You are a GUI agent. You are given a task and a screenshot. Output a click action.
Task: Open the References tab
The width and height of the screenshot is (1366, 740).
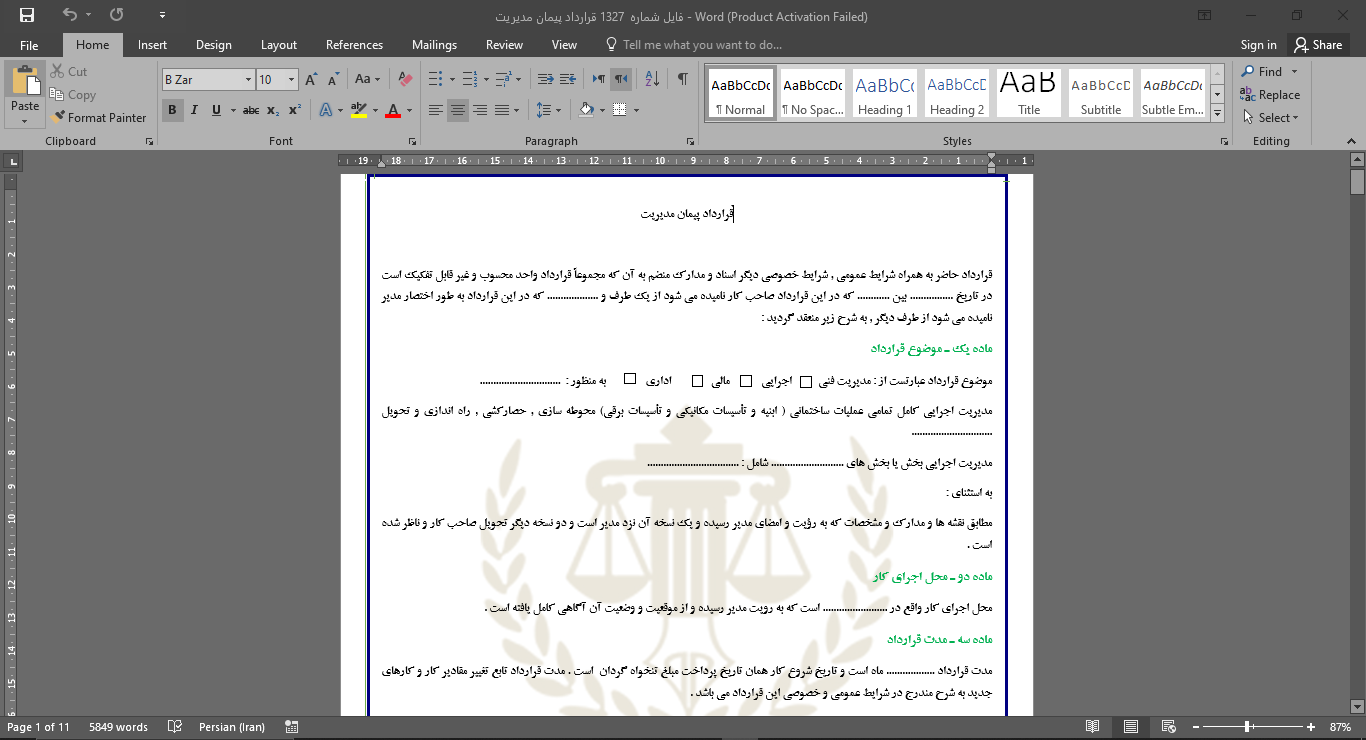(354, 45)
